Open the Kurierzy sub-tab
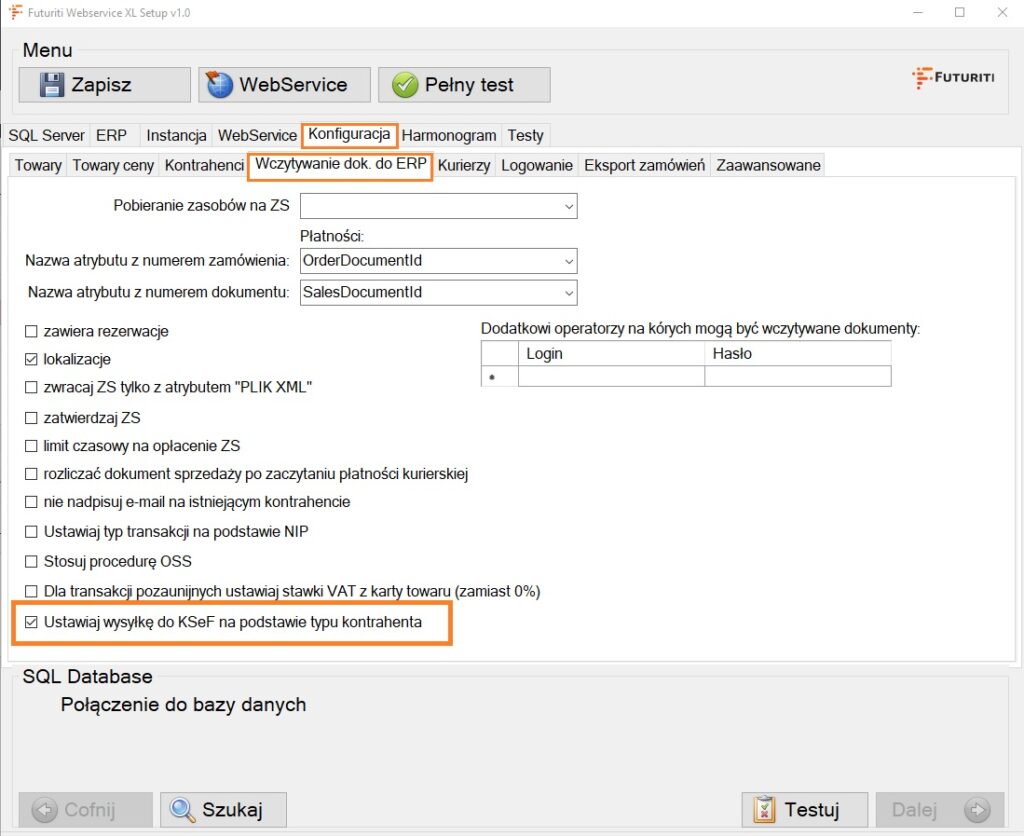 (464, 165)
